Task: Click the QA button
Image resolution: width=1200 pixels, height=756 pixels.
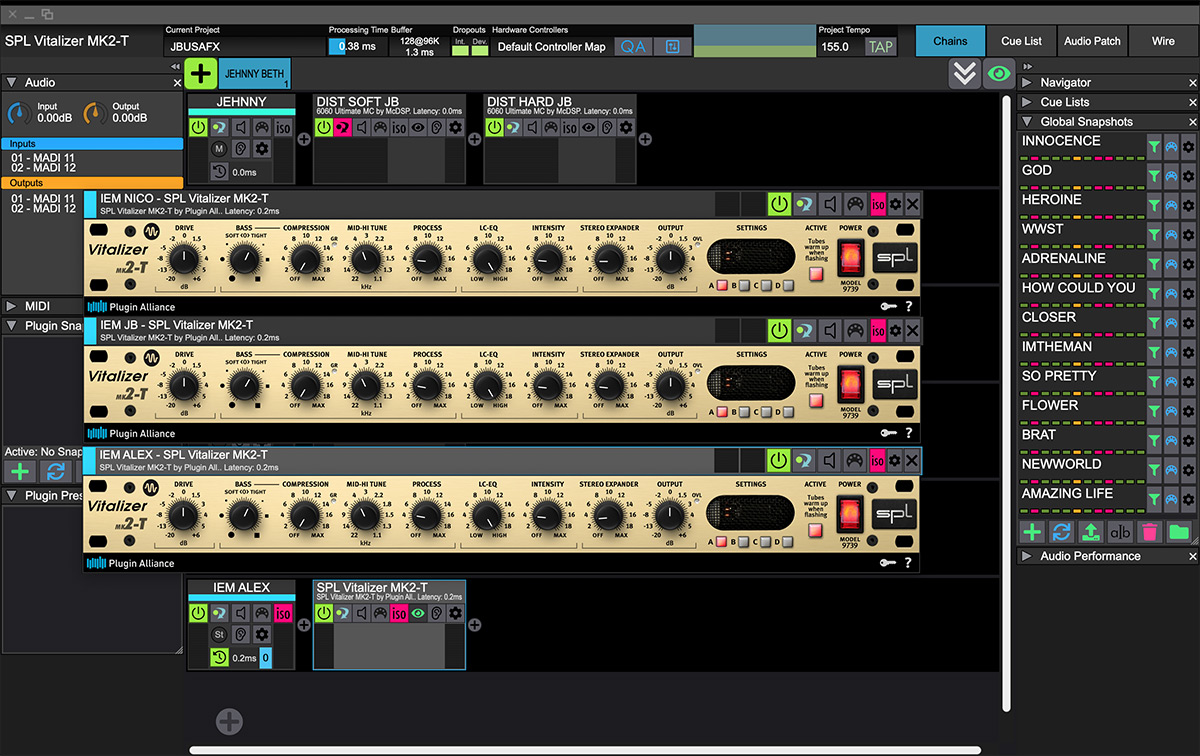Action: (x=633, y=46)
